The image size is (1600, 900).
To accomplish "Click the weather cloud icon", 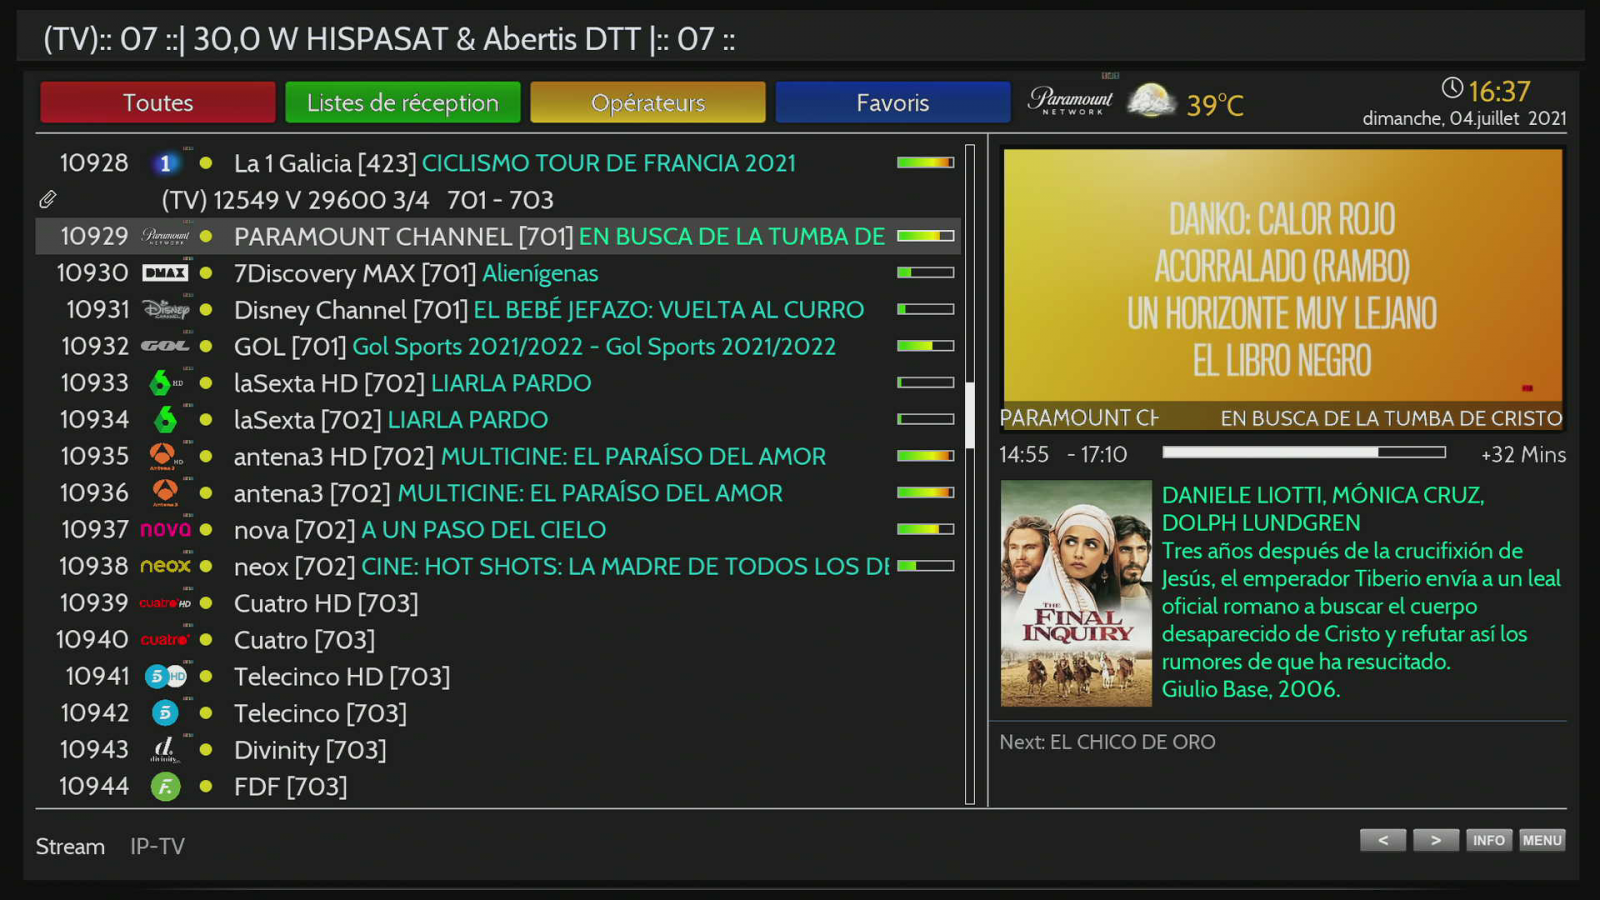I will [1151, 101].
